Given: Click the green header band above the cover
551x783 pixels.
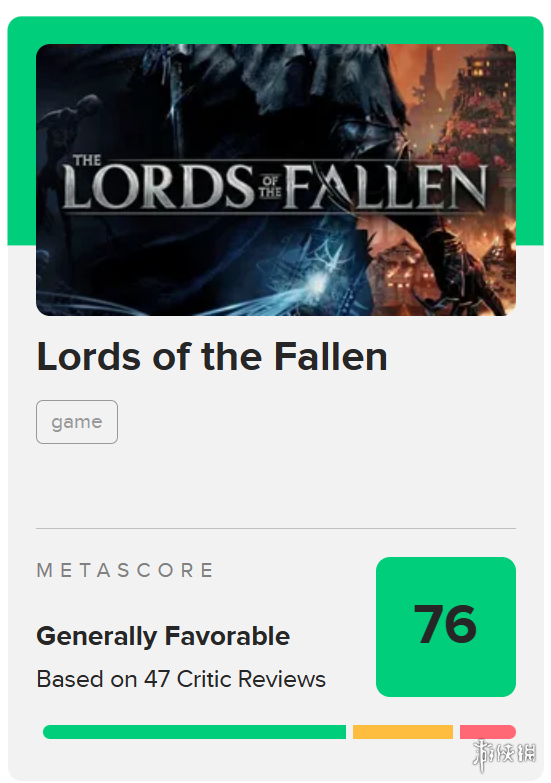Looking at the screenshot, I should pos(276,30).
